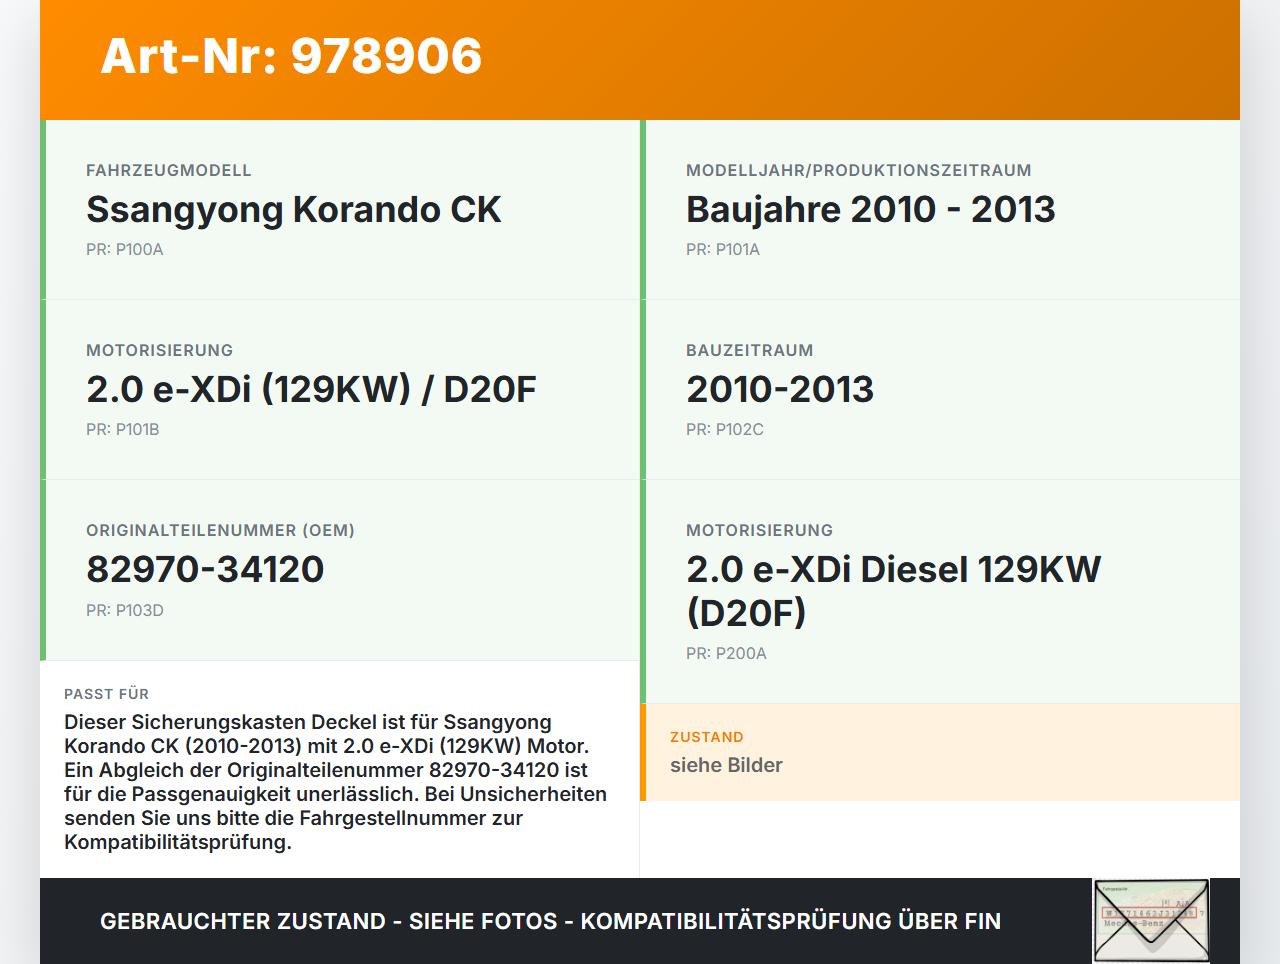Click the Baujahre 2010 - 2013 value

tap(870, 210)
